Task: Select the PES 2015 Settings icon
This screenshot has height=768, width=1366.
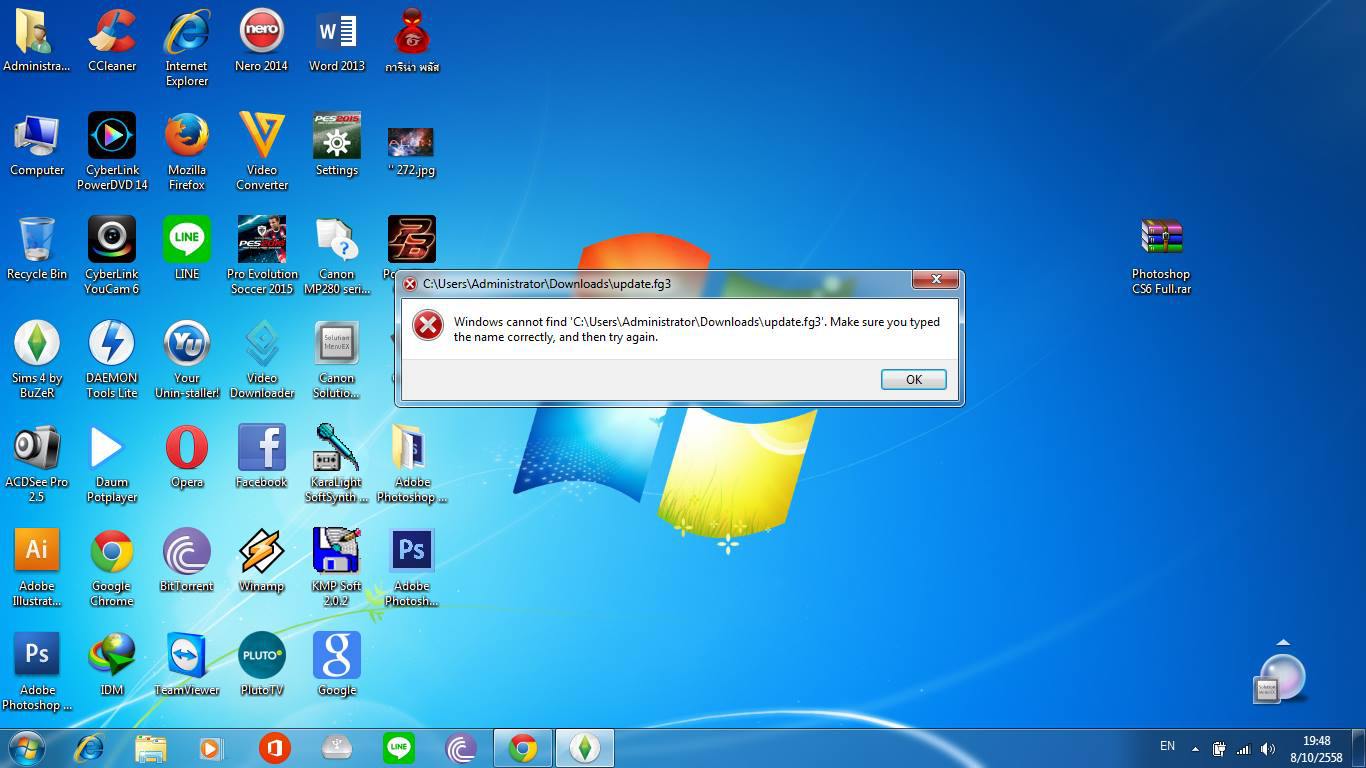Action: coord(337,145)
